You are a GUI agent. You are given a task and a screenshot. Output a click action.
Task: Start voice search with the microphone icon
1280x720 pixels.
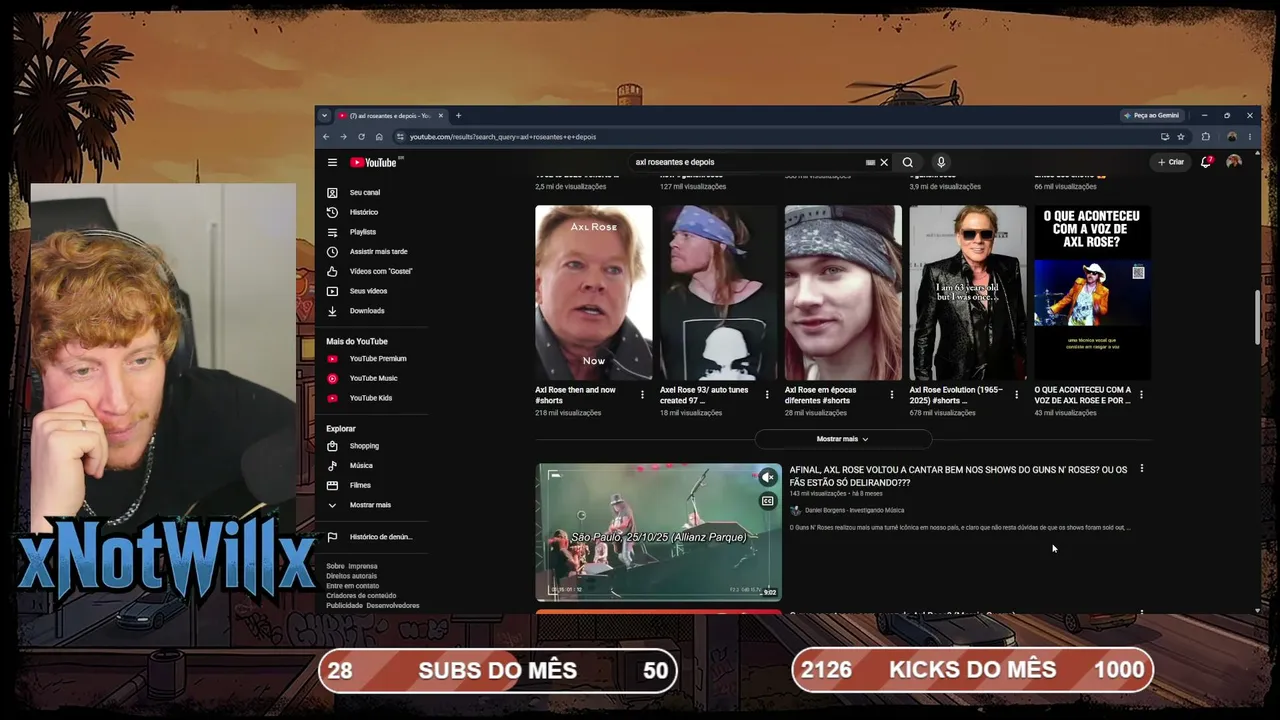click(x=941, y=162)
